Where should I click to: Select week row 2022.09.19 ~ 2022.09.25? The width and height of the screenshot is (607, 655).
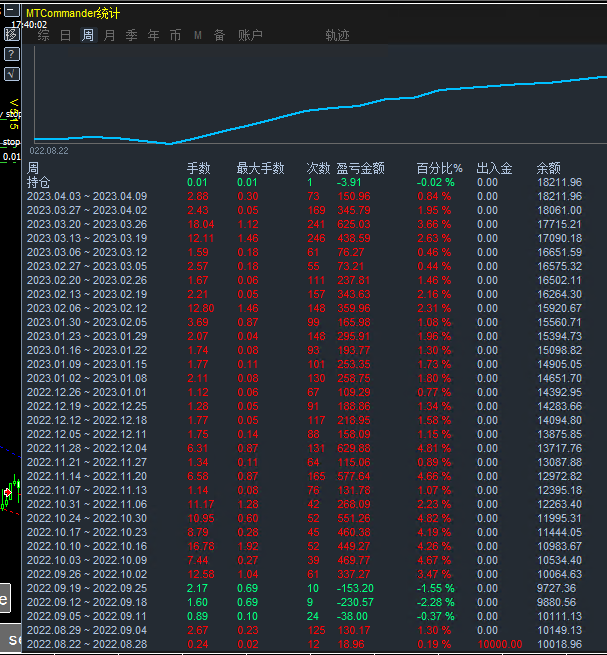pyautogui.click(x=304, y=588)
